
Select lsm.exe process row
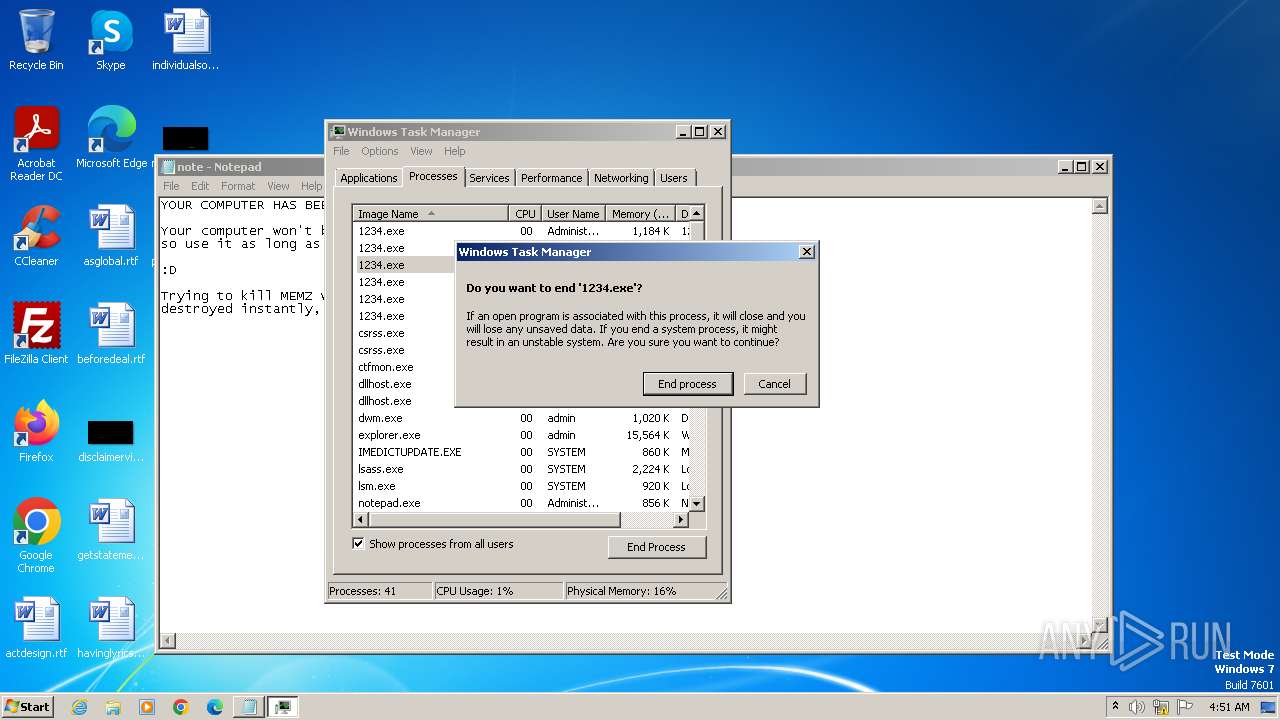click(523, 486)
